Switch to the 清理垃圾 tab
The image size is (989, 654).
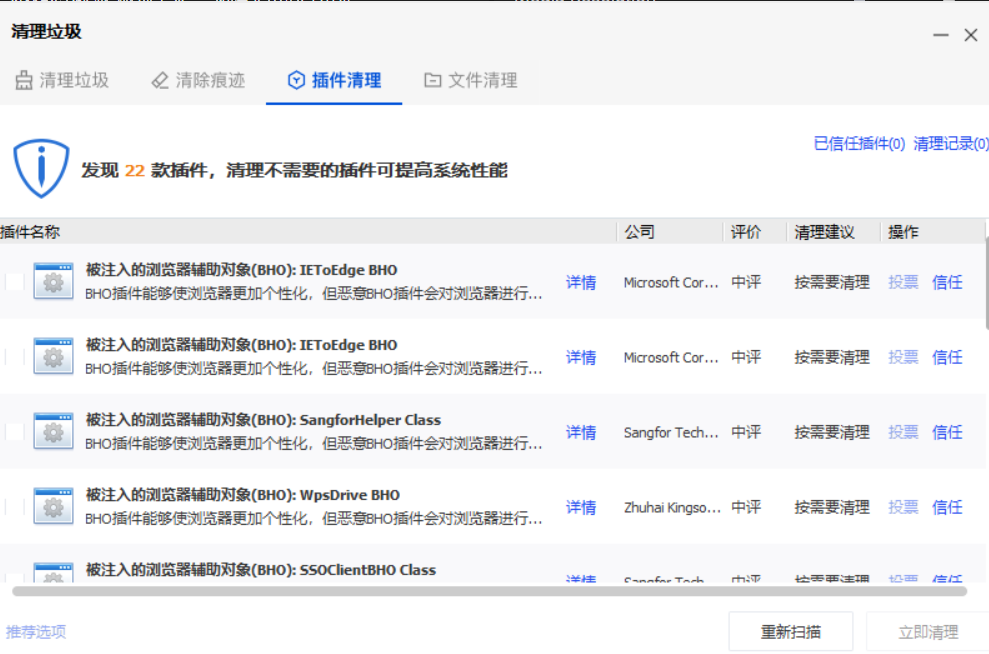(62, 80)
